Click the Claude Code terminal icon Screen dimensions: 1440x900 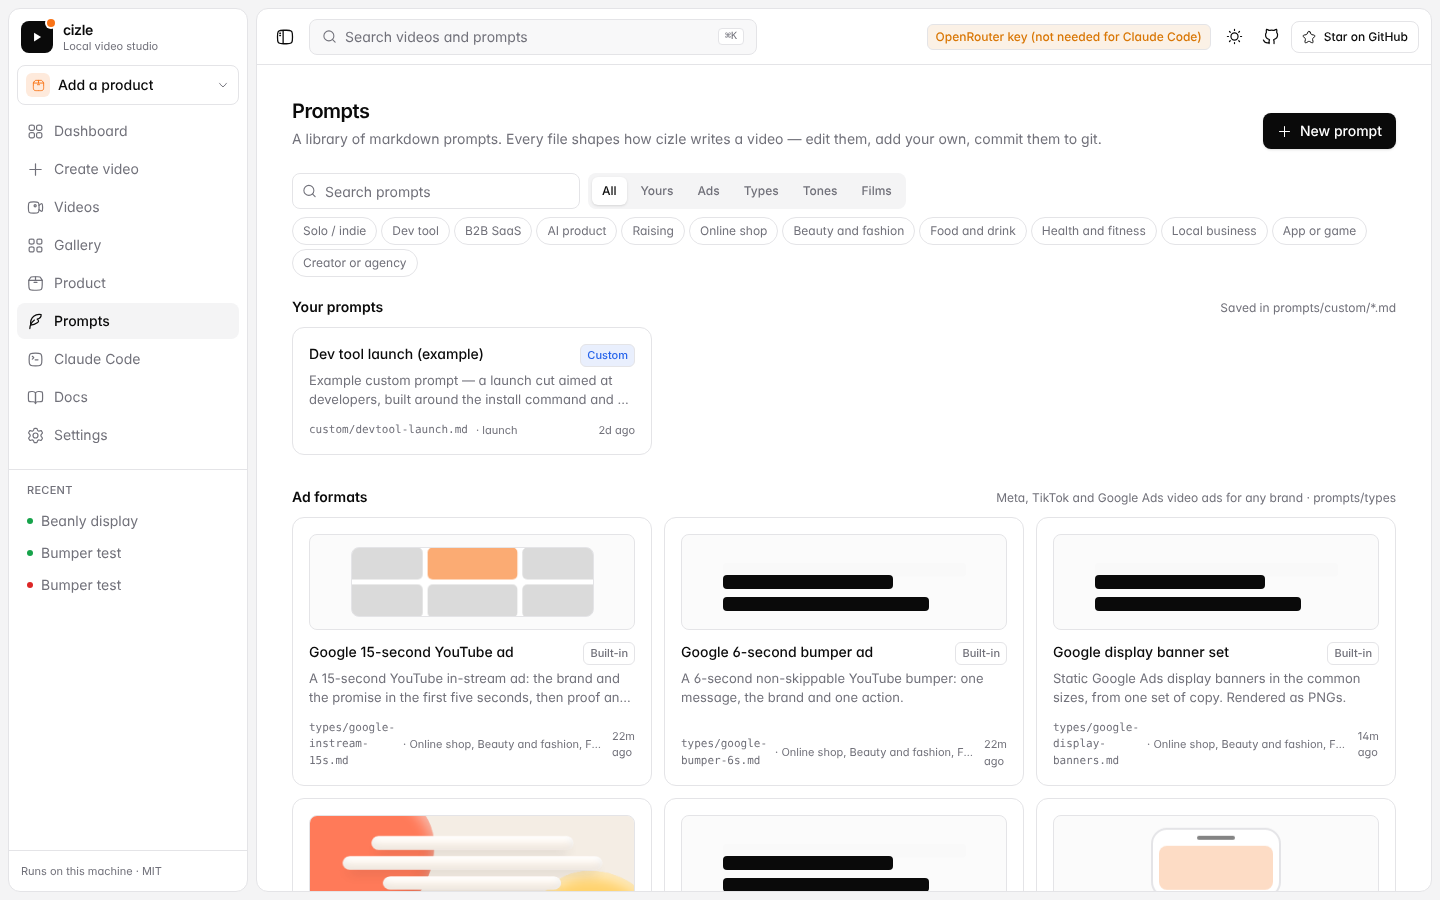pyautogui.click(x=36, y=359)
